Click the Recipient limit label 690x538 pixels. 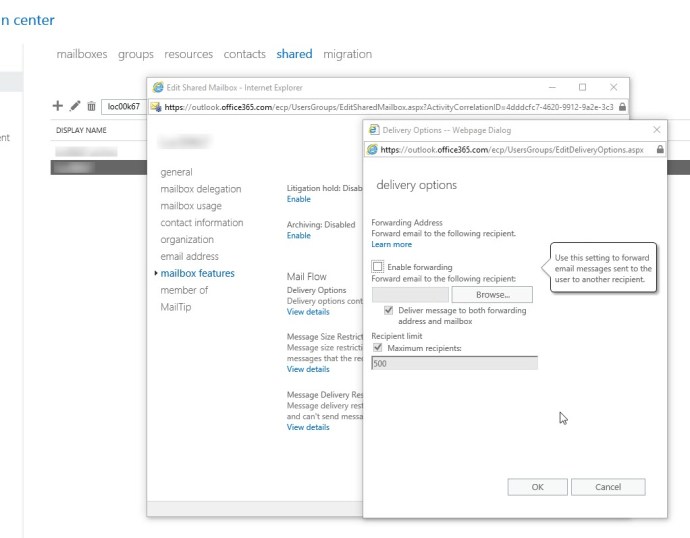(x=396, y=336)
